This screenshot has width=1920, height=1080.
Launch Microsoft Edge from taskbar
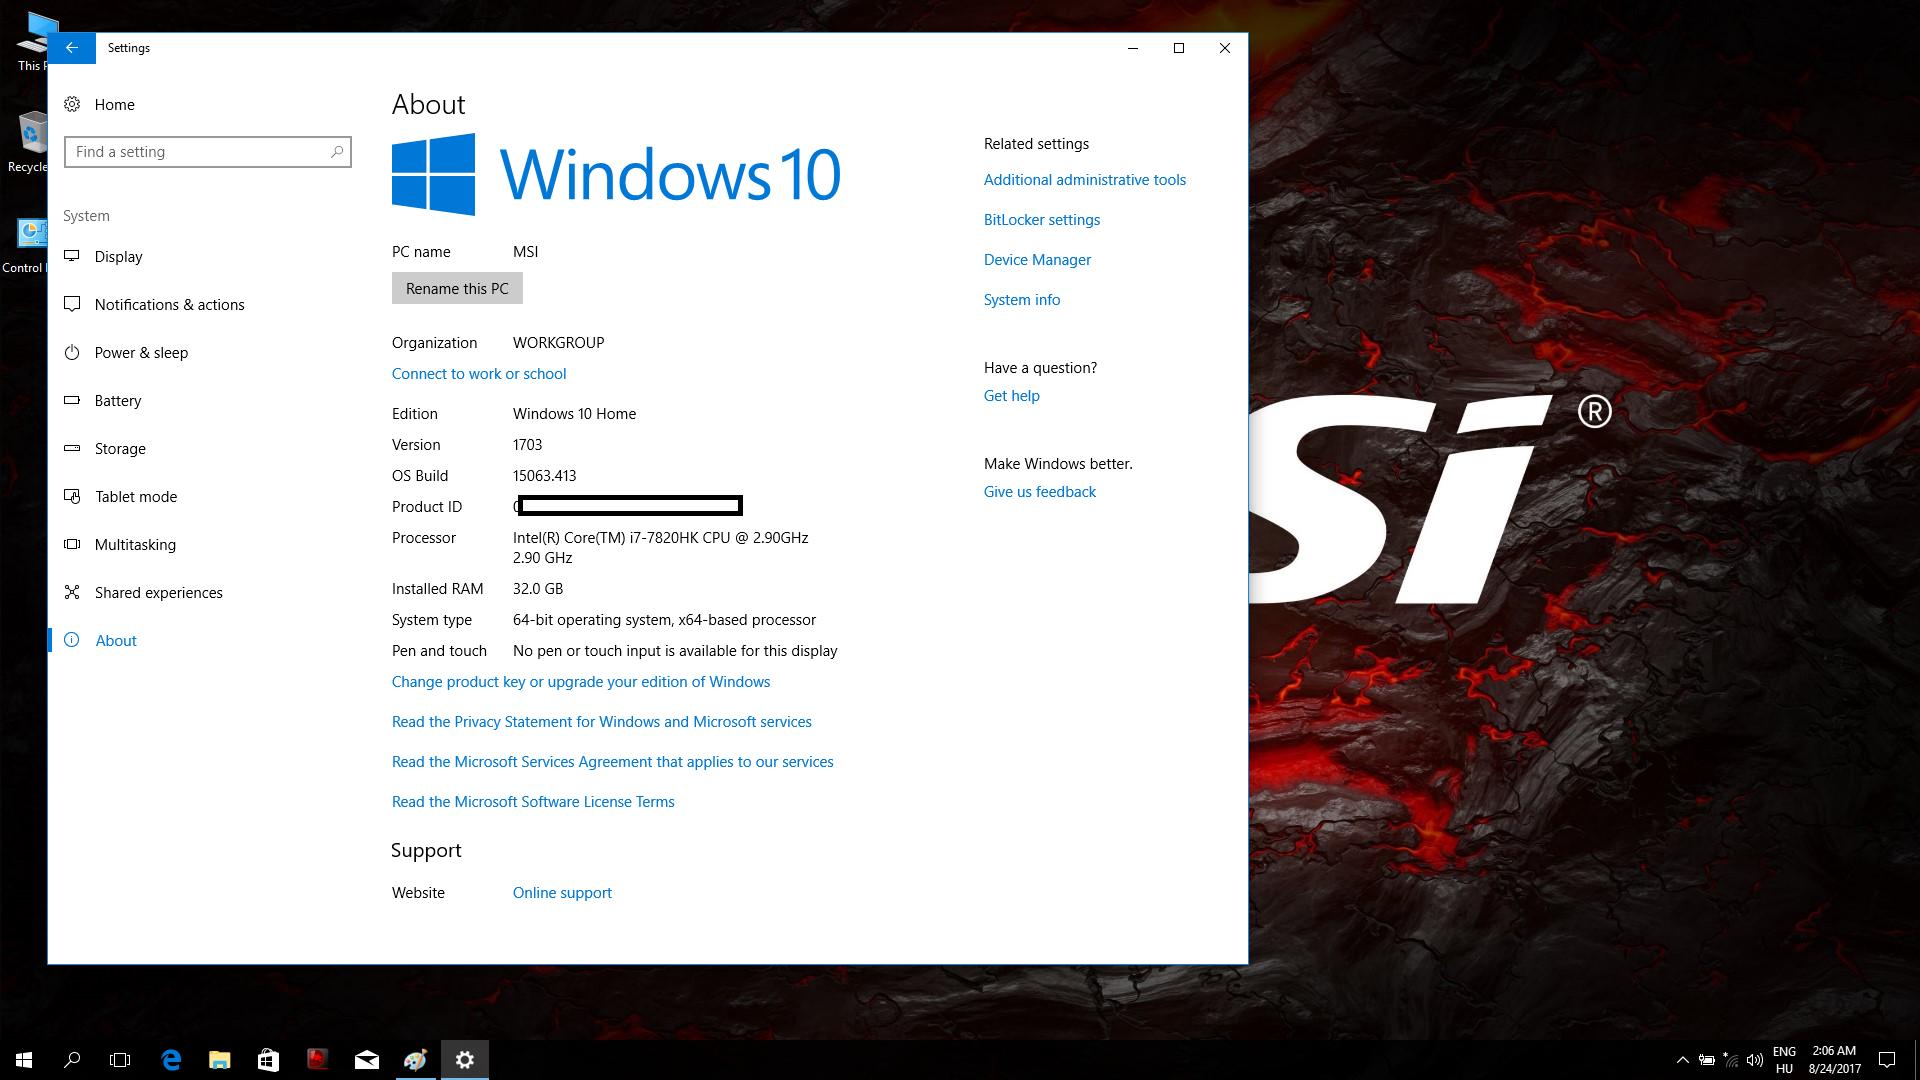[x=171, y=1060]
